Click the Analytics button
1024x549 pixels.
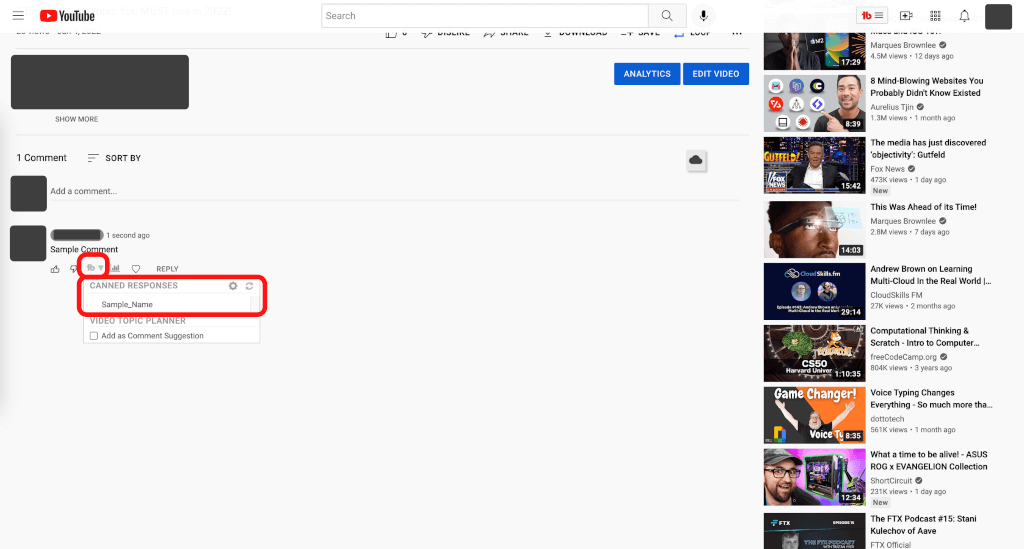click(x=647, y=74)
